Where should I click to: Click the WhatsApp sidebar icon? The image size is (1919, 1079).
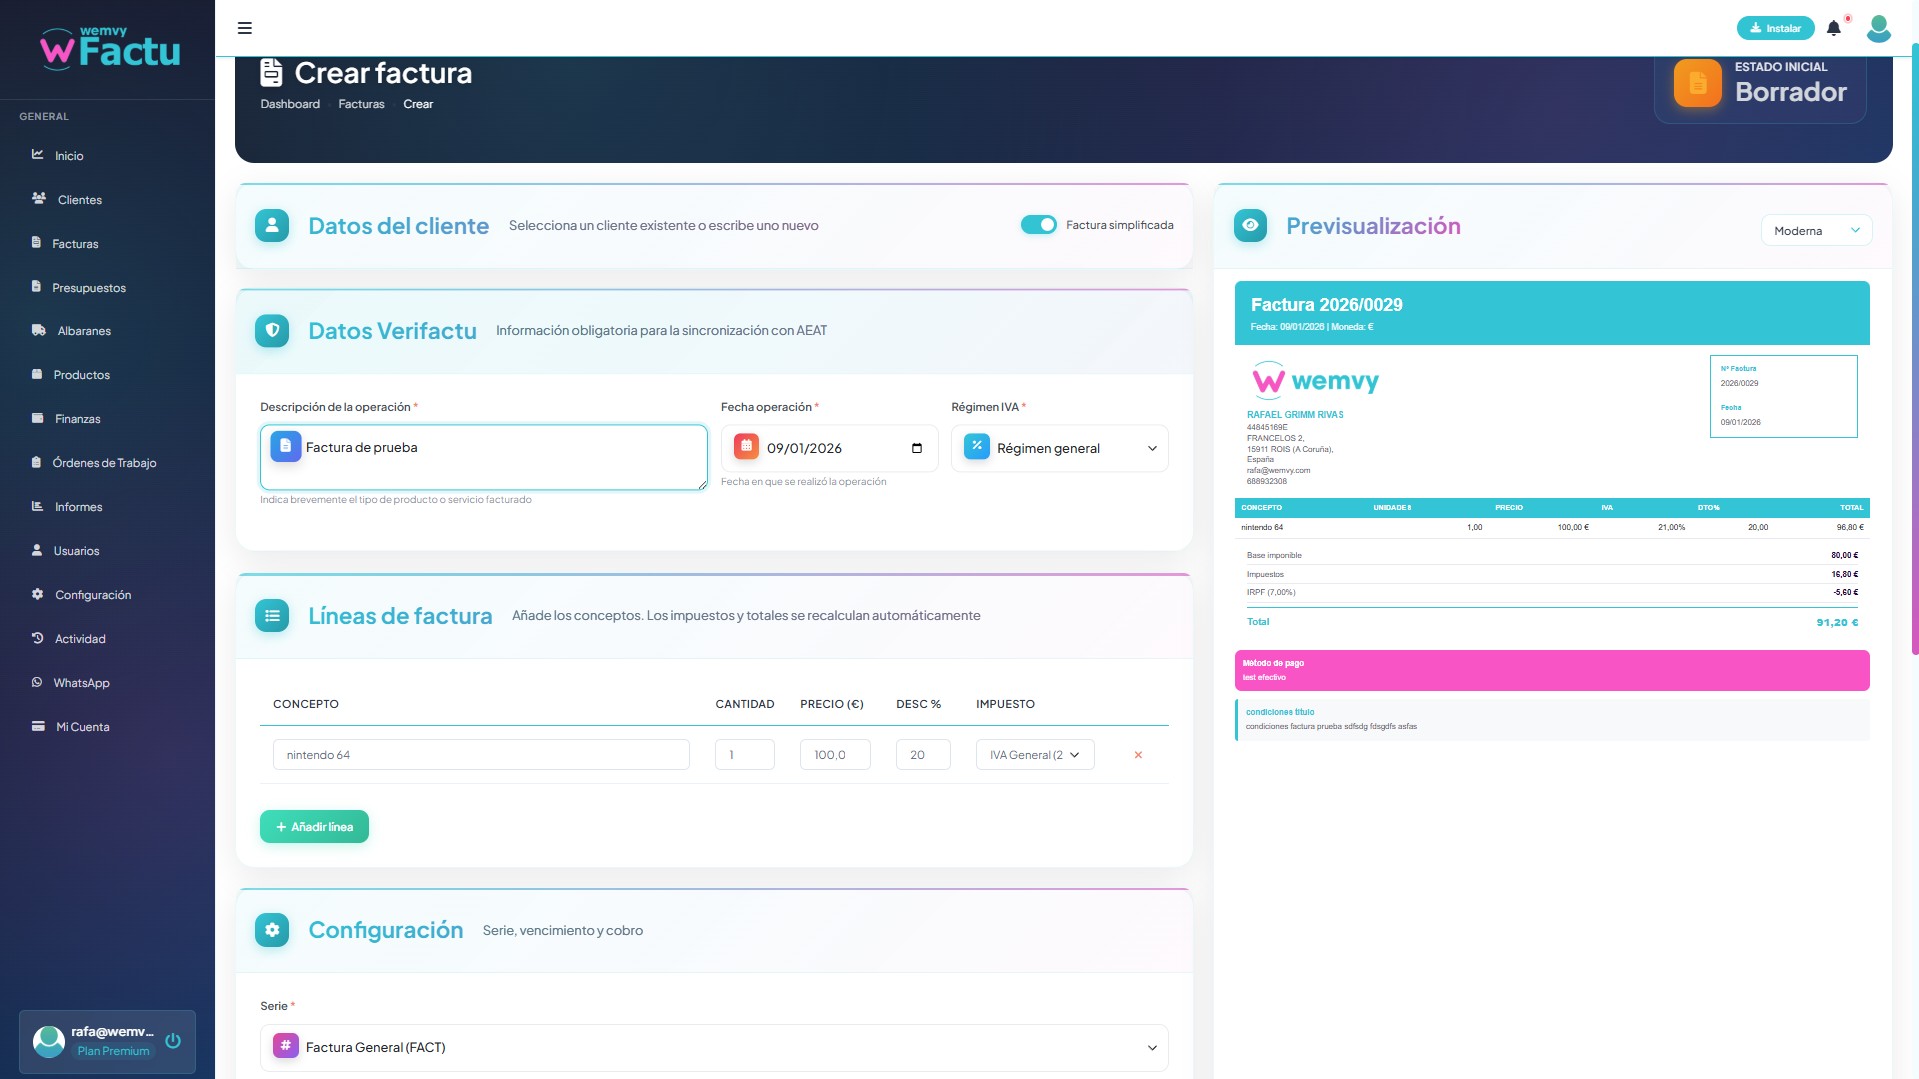37,683
